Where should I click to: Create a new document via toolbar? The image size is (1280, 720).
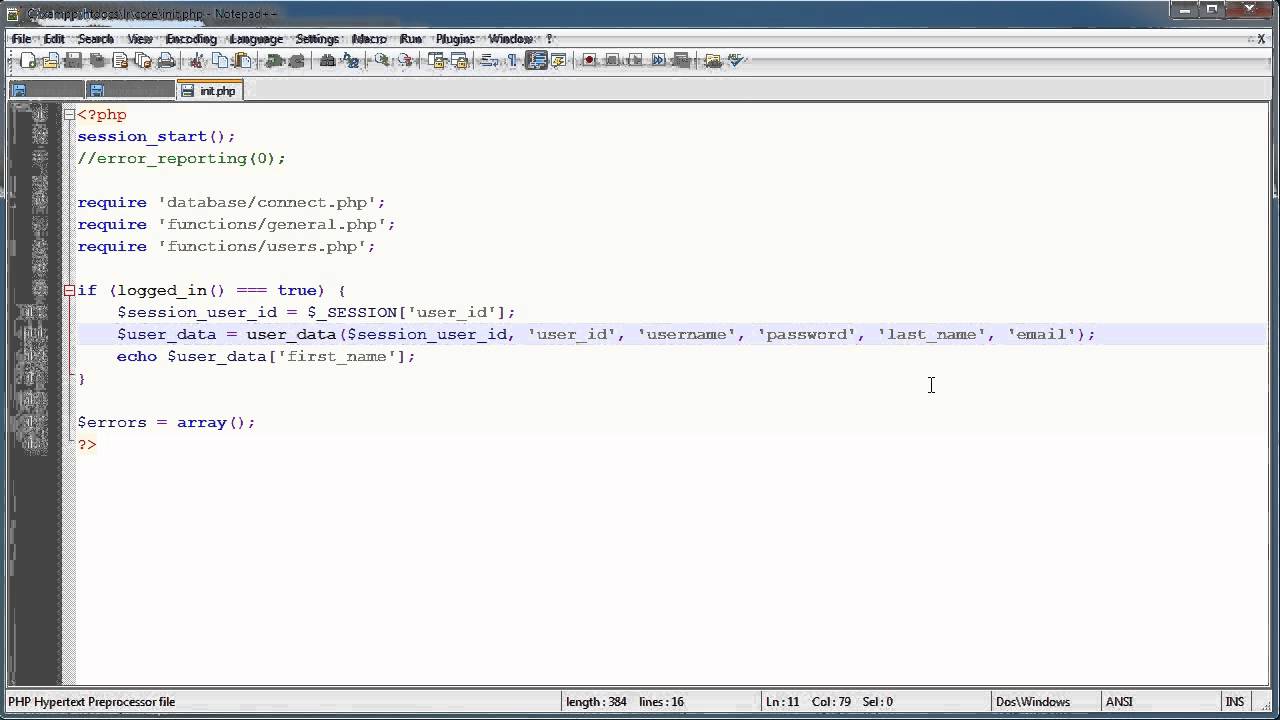point(28,61)
